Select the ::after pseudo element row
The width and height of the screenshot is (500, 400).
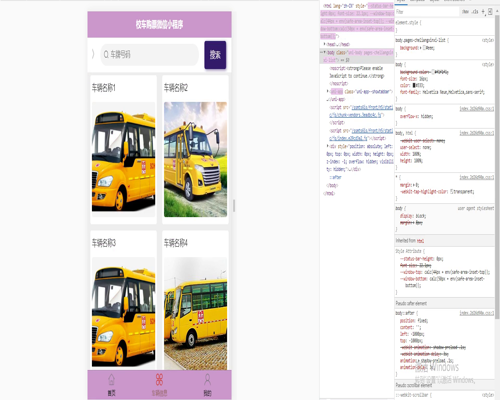click(x=335, y=177)
